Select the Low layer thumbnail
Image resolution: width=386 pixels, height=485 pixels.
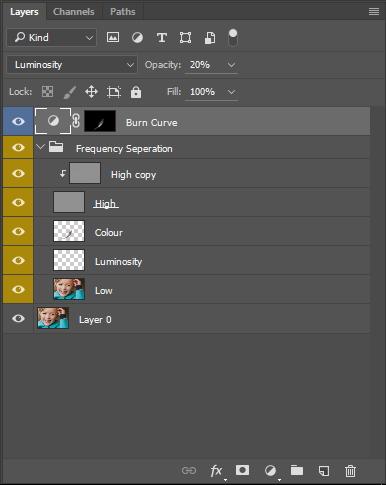pyautogui.click(x=69, y=289)
